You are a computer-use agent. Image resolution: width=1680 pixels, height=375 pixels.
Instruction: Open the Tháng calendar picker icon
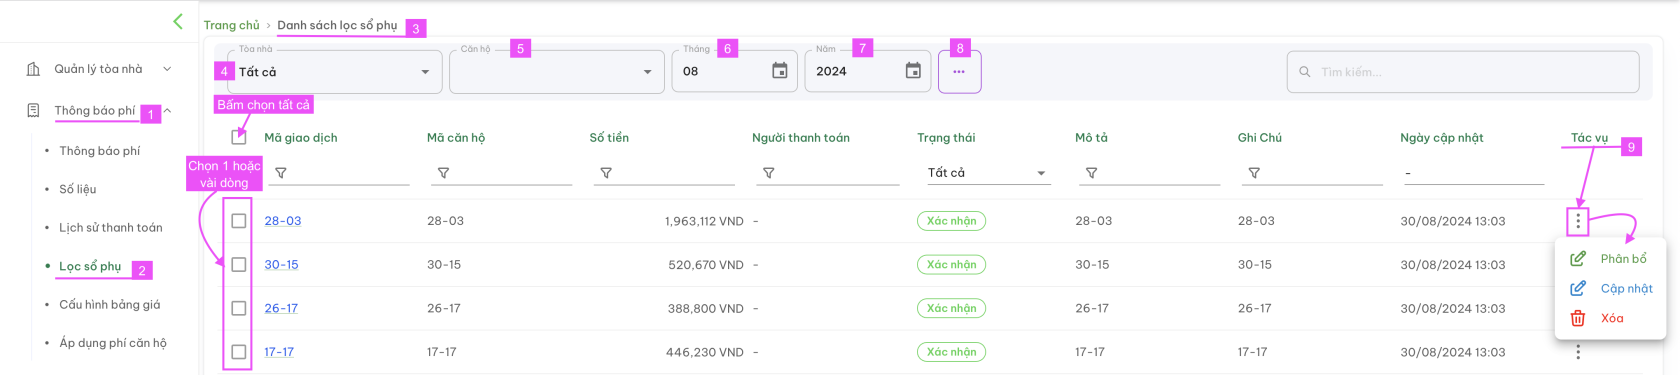(780, 71)
